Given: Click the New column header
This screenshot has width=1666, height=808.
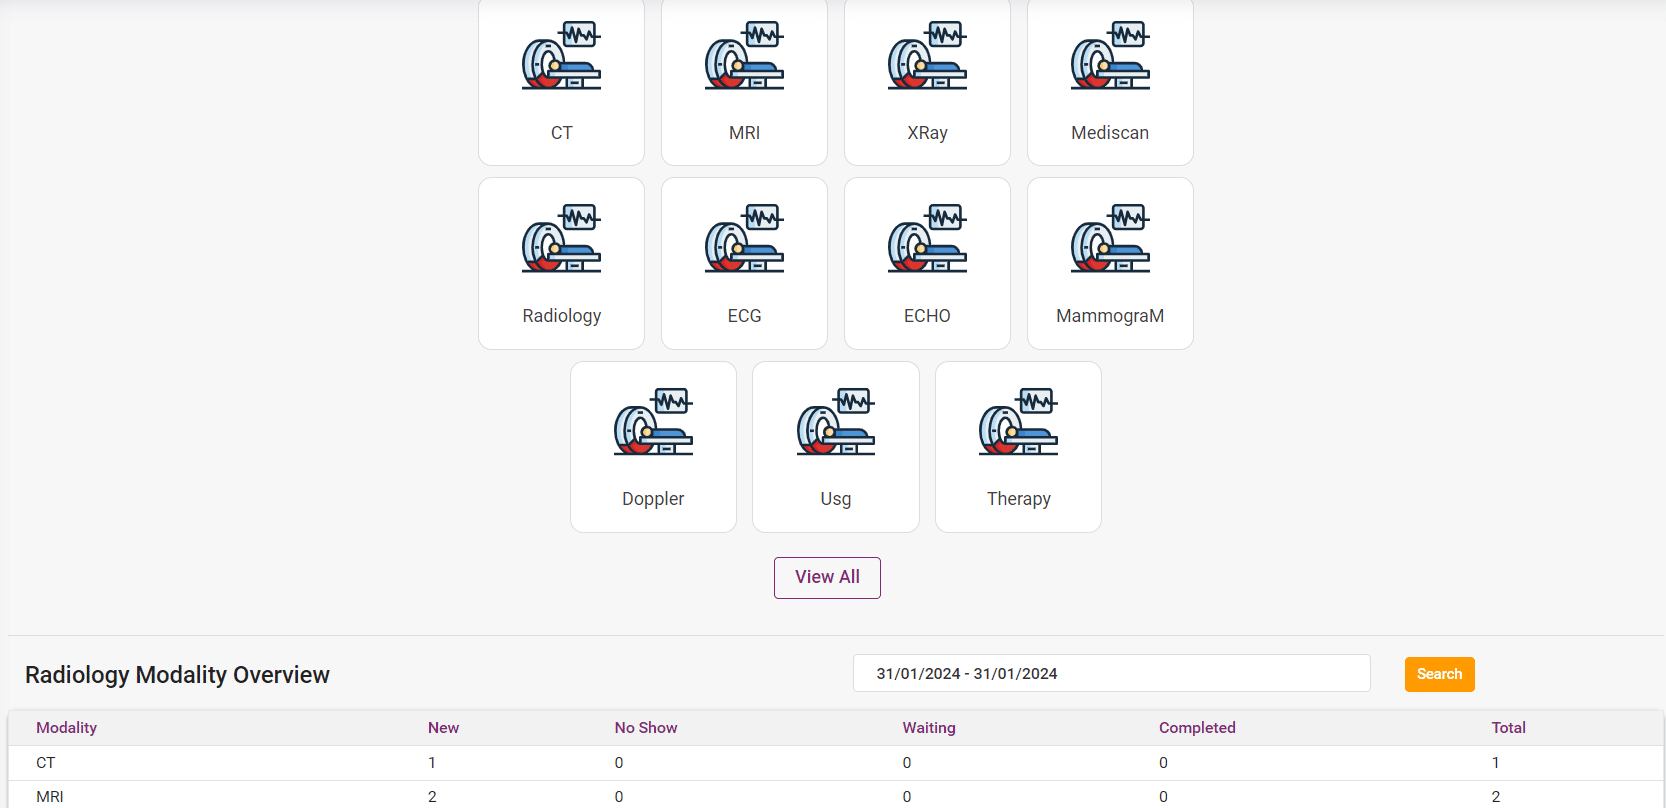Looking at the screenshot, I should [443, 728].
